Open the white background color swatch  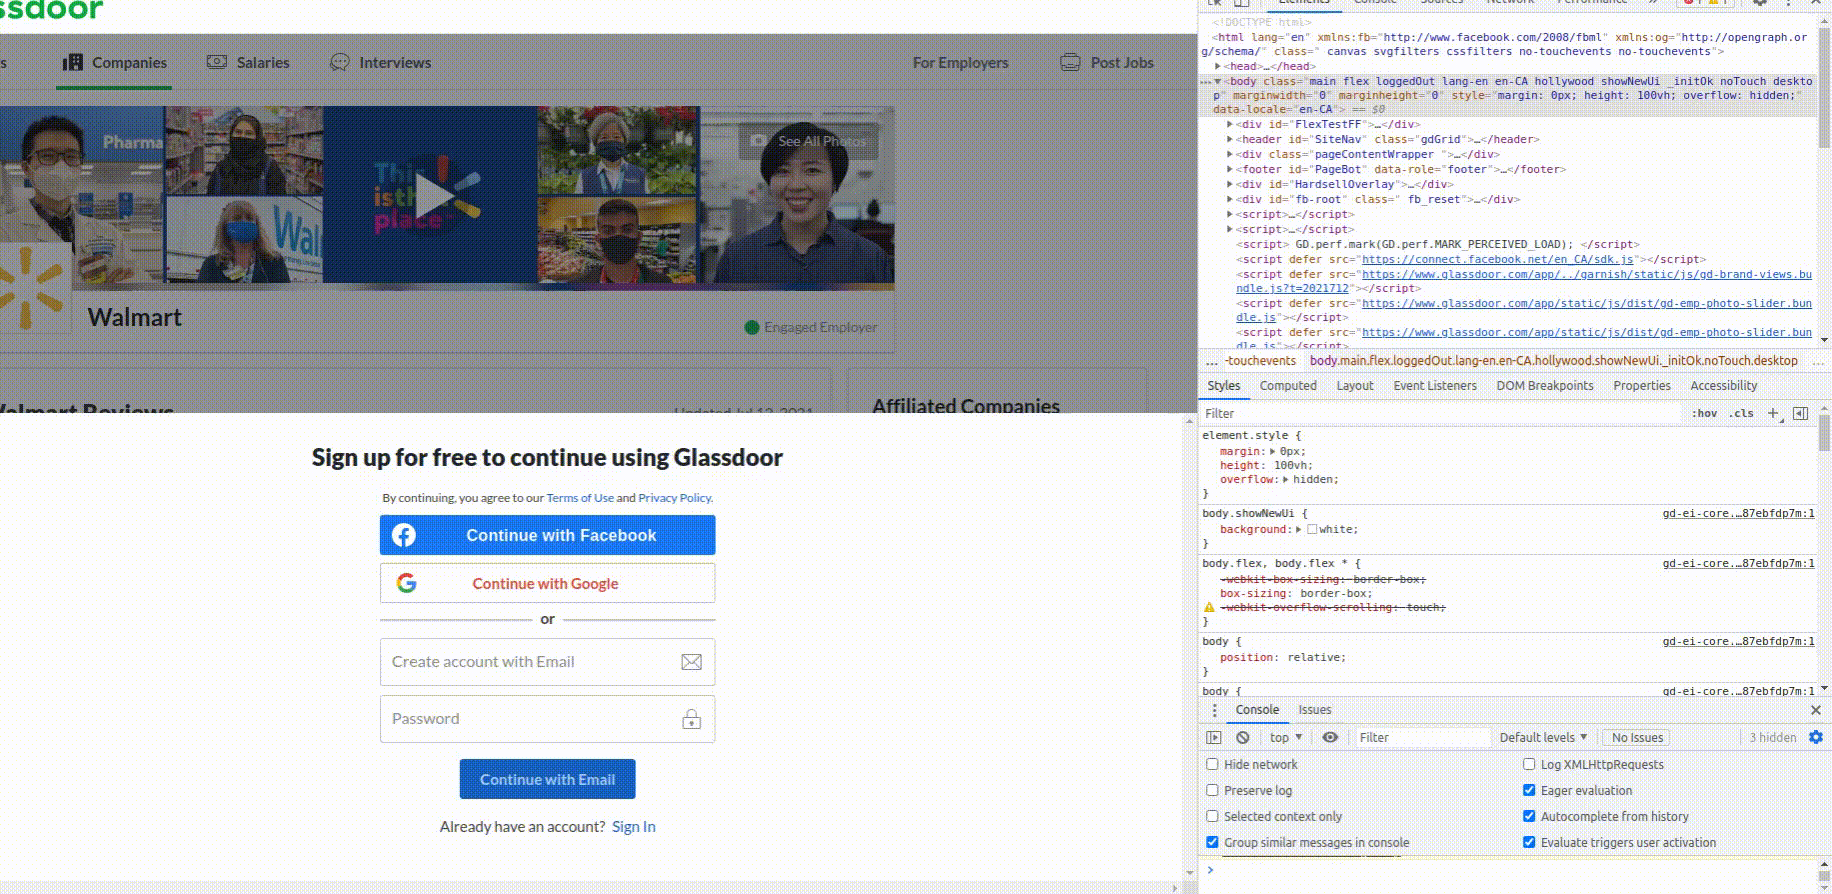[1312, 530]
